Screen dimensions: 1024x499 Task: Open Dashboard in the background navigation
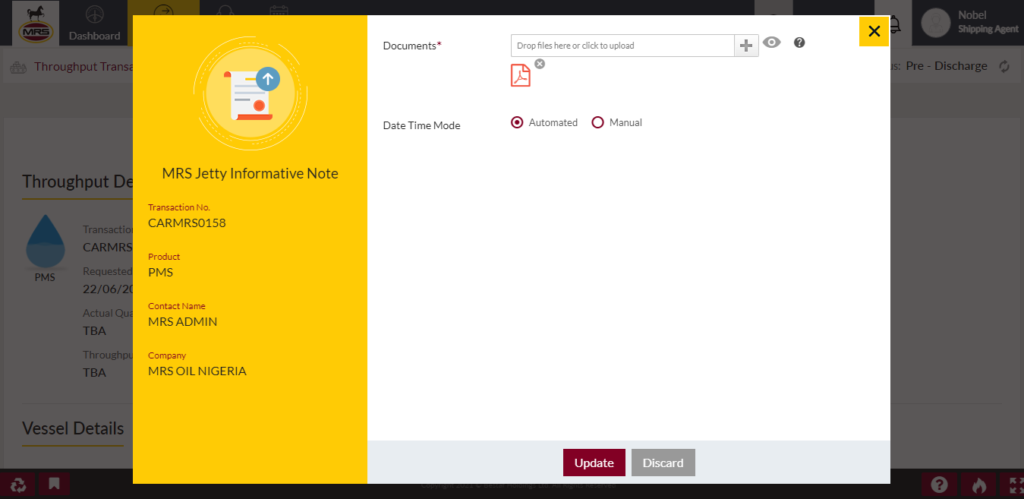(95, 24)
